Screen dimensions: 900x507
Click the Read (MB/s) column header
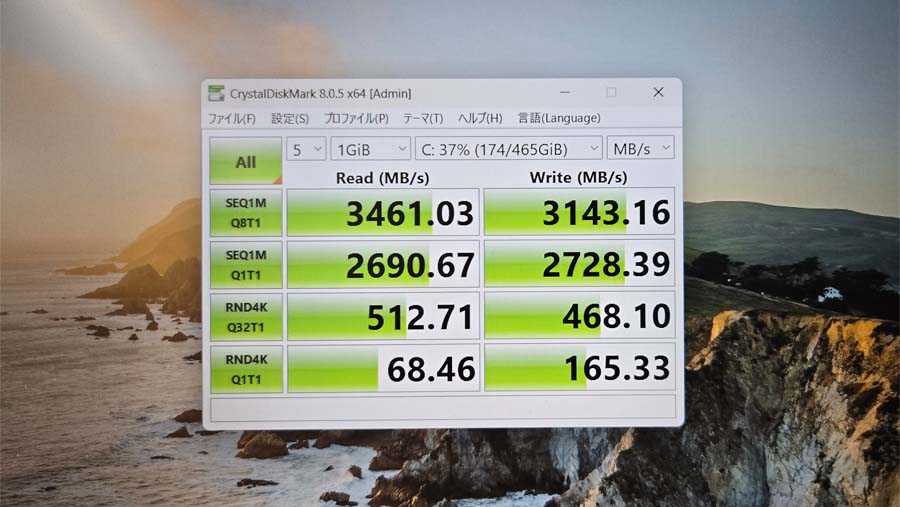(382, 178)
